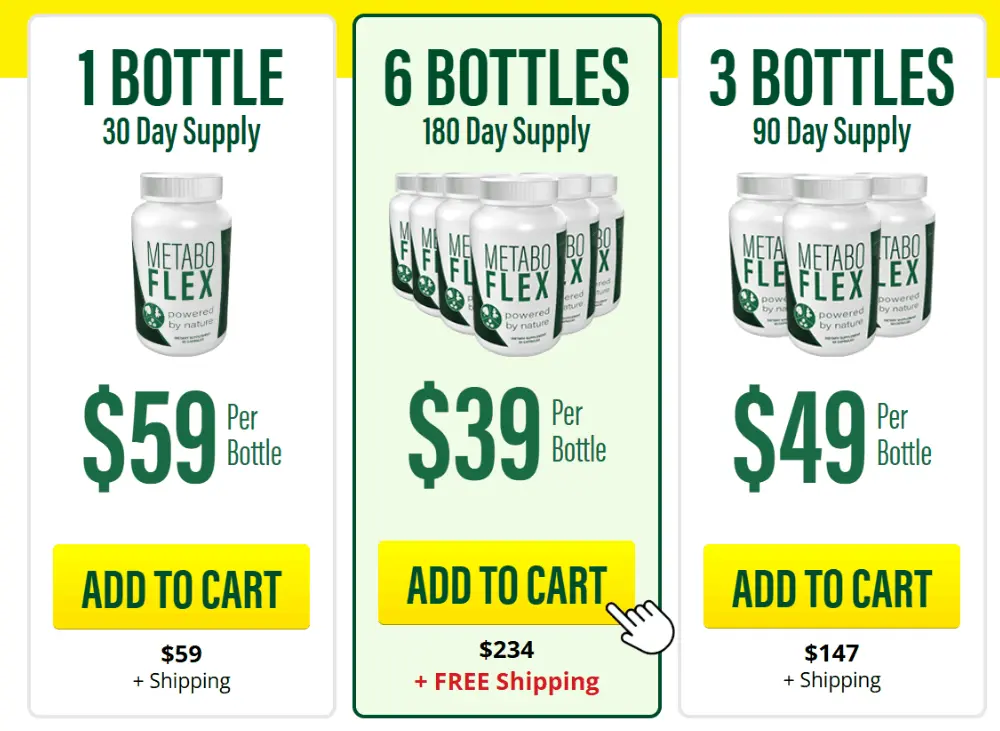1000x731 pixels.
Task: Click Add to Cart for 6 bottles
Action: [x=506, y=583]
